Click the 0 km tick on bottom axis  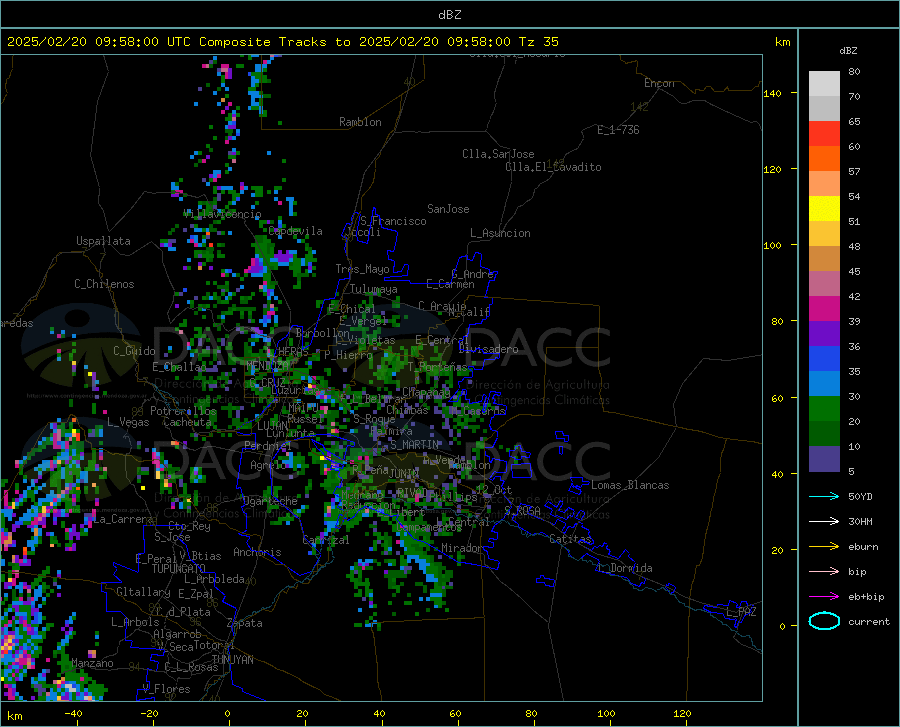228,713
